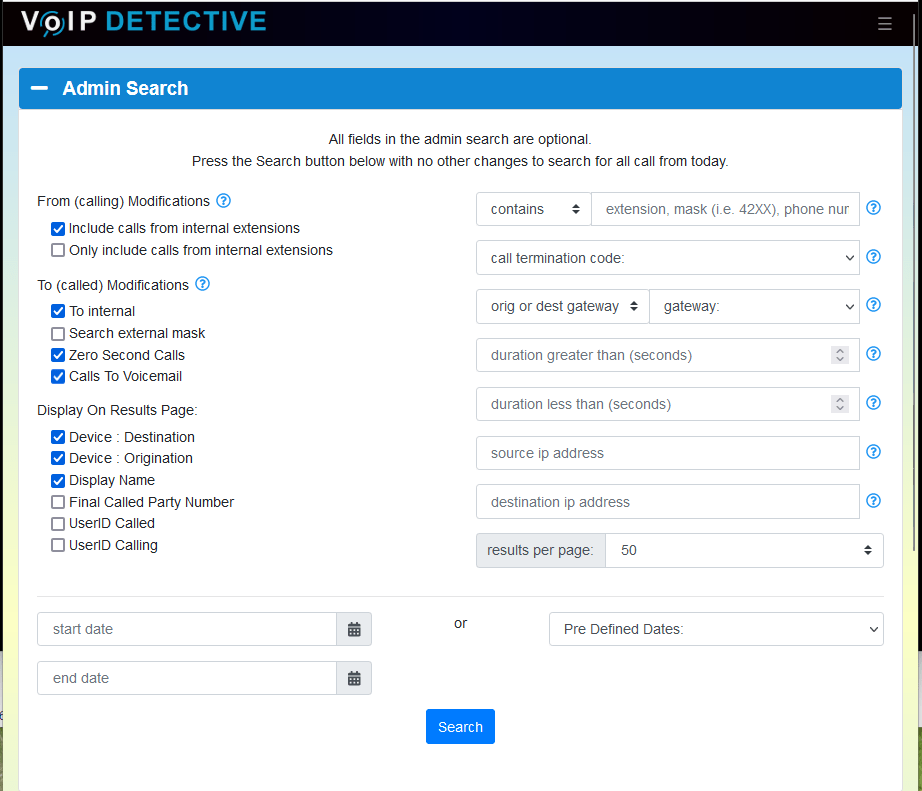Viewport: 922px width, 791px height.
Task: Enable Search external mask checkbox
Action: click(58, 333)
